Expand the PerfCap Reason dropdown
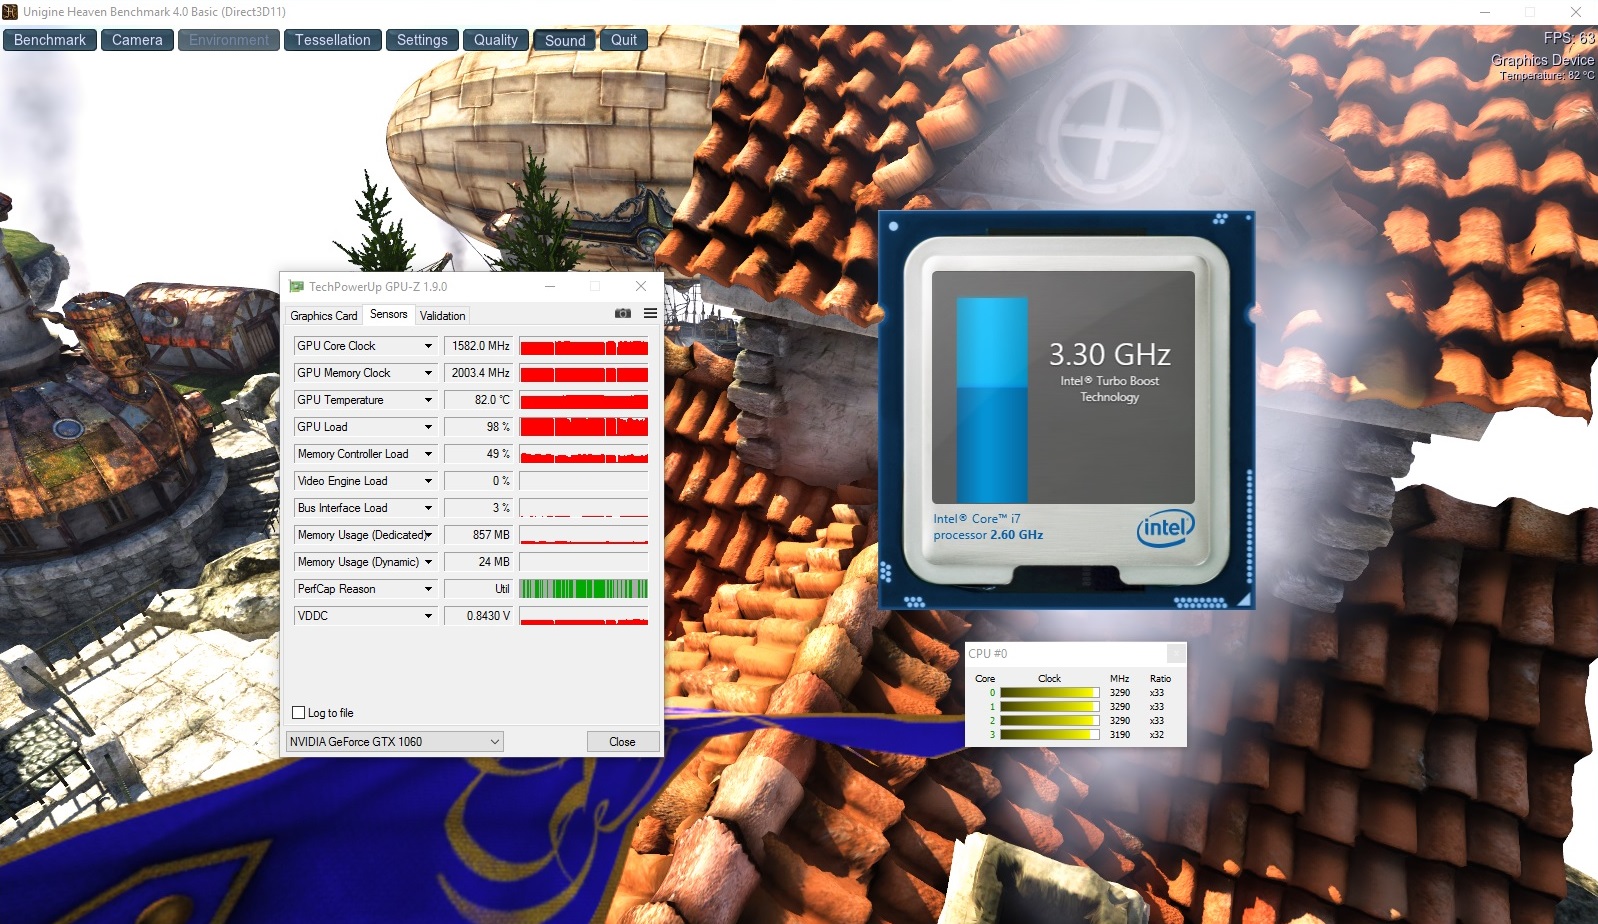1598x924 pixels. click(x=428, y=589)
